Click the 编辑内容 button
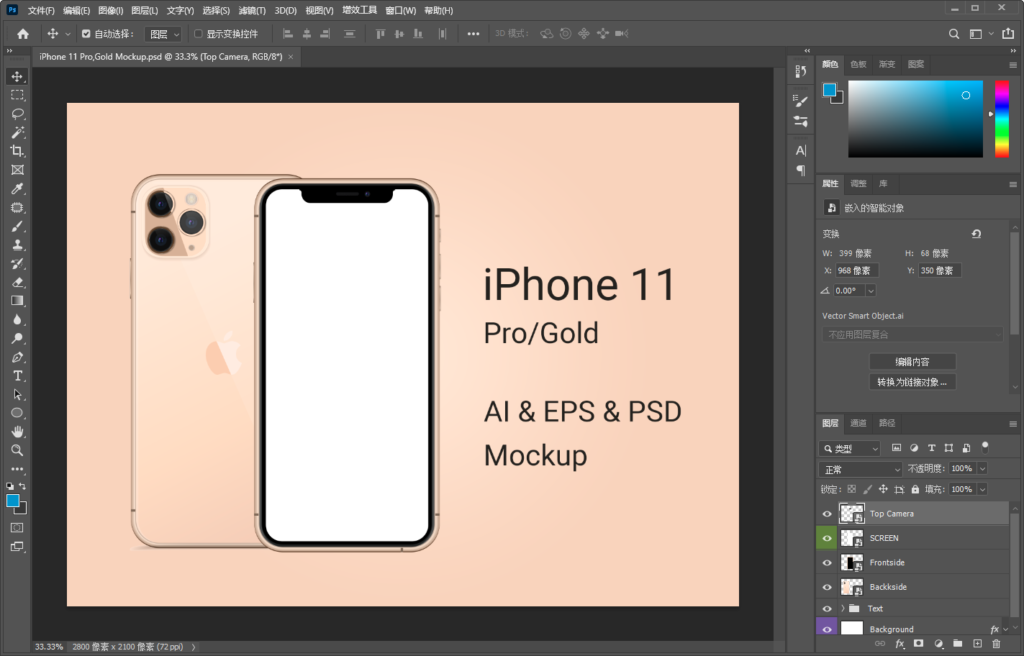The height and width of the screenshot is (656, 1024). pyautogui.click(x=912, y=362)
